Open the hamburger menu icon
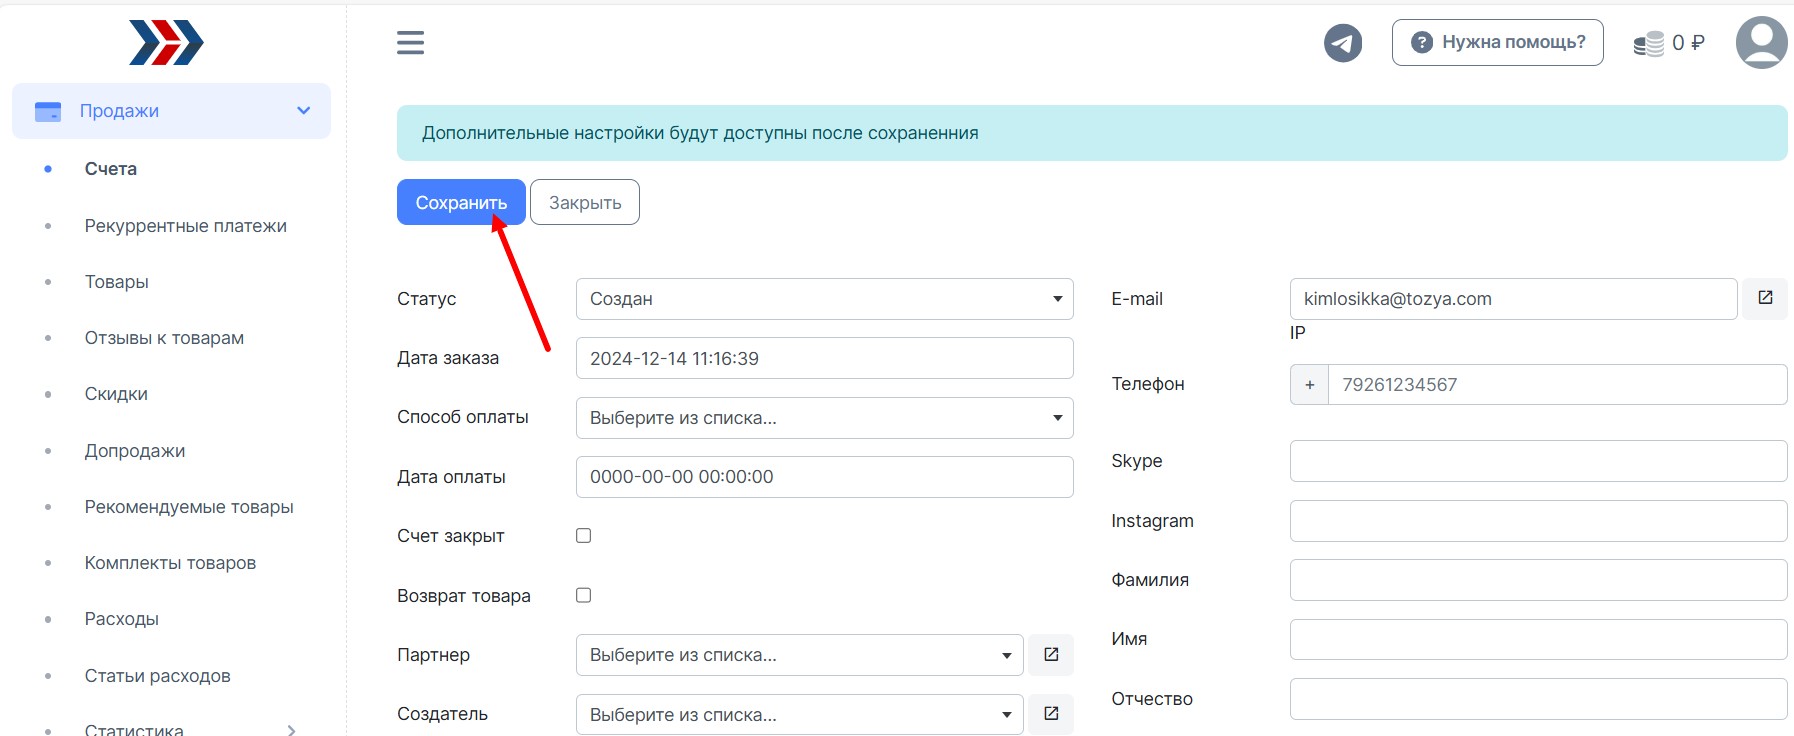The image size is (1794, 736). pyautogui.click(x=410, y=43)
